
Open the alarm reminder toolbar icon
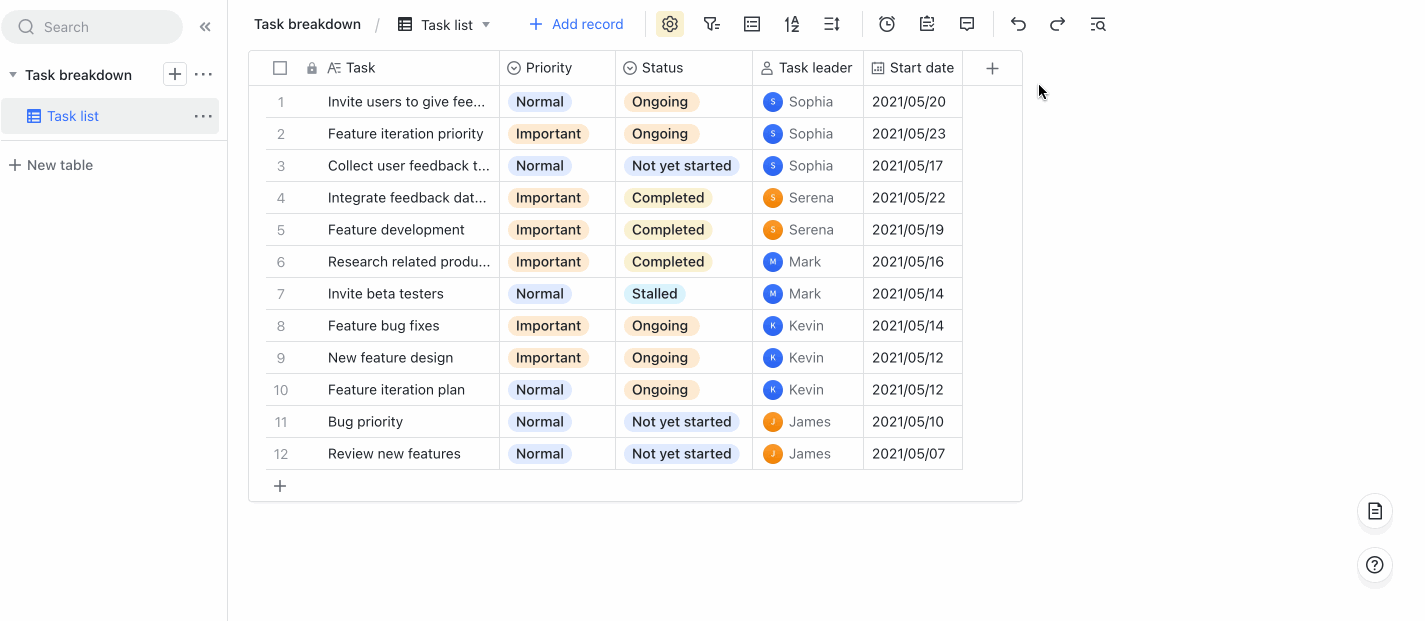[x=886, y=23]
